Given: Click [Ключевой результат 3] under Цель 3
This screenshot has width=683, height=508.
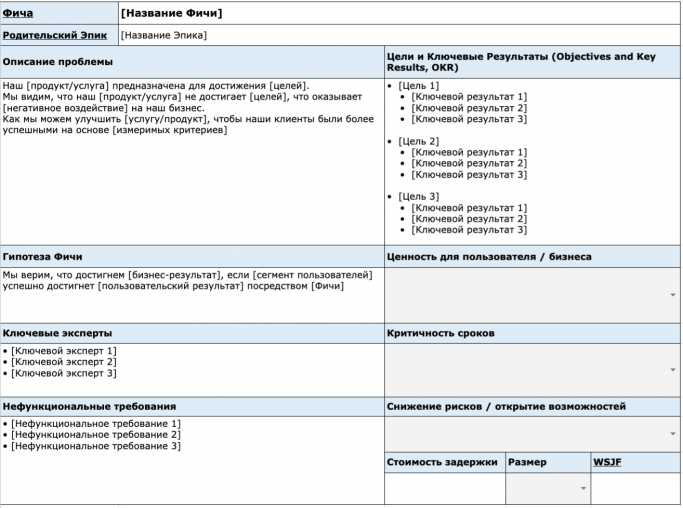Looking at the screenshot, I should click(469, 230).
